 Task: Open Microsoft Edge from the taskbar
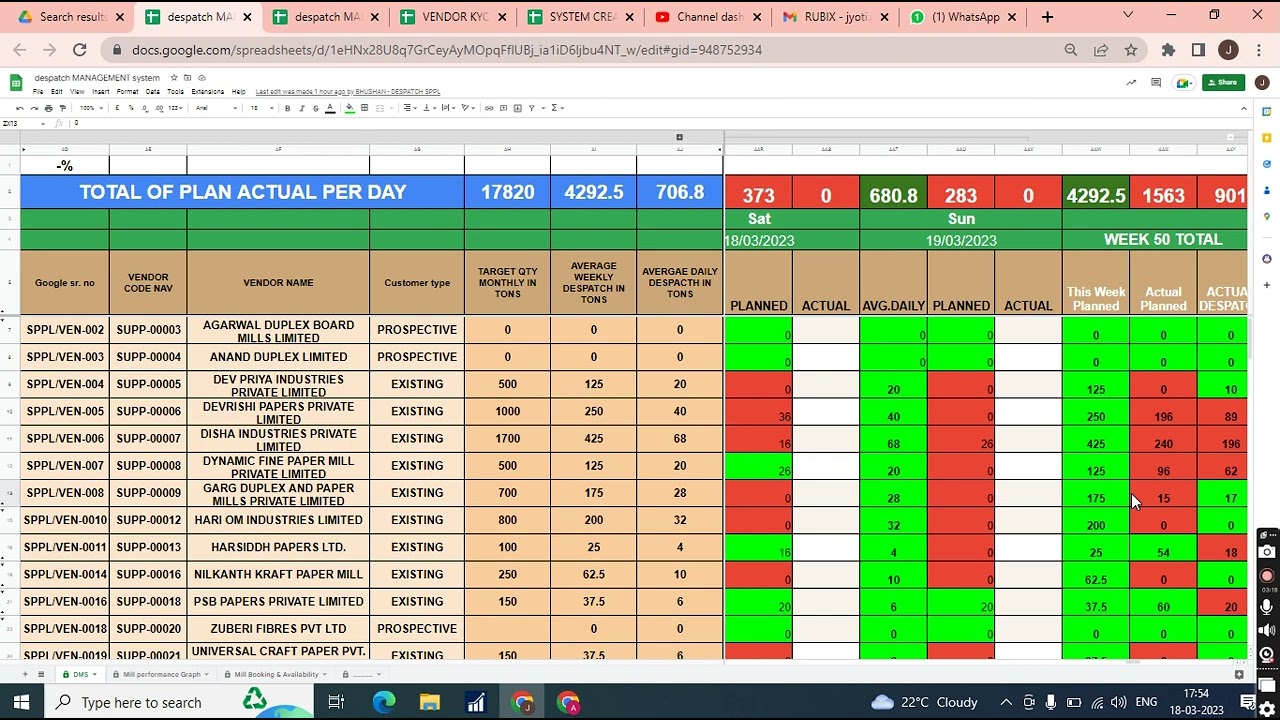(384, 702)
